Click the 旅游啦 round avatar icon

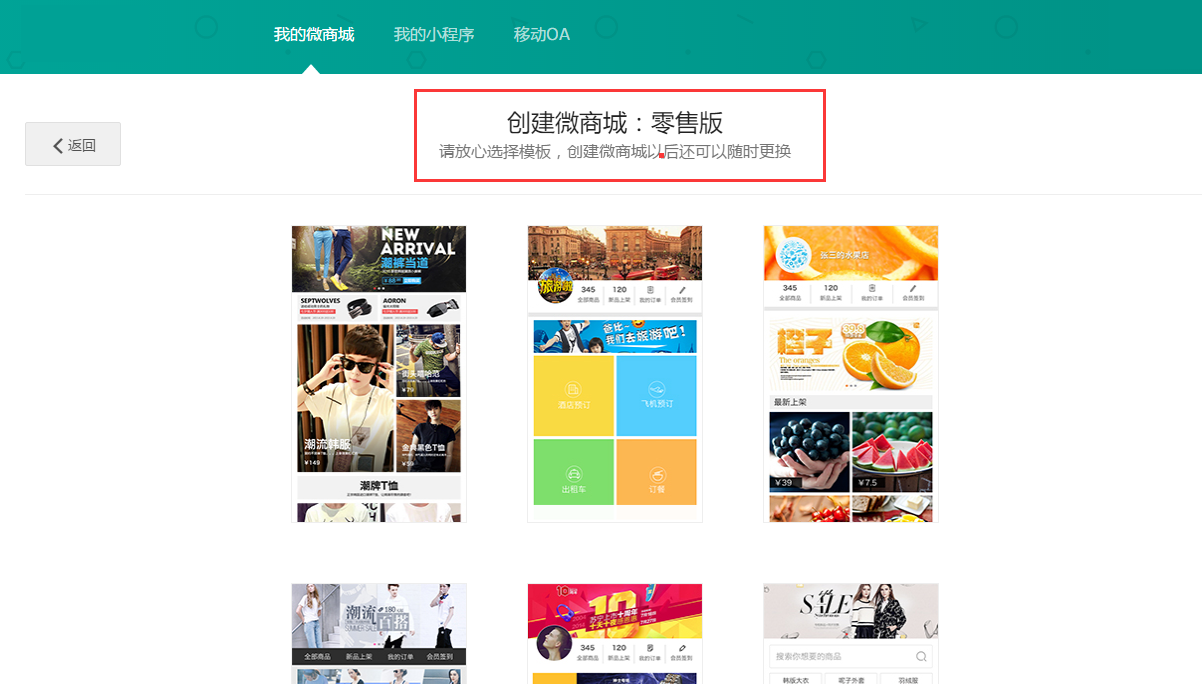[x=553, y=286]
